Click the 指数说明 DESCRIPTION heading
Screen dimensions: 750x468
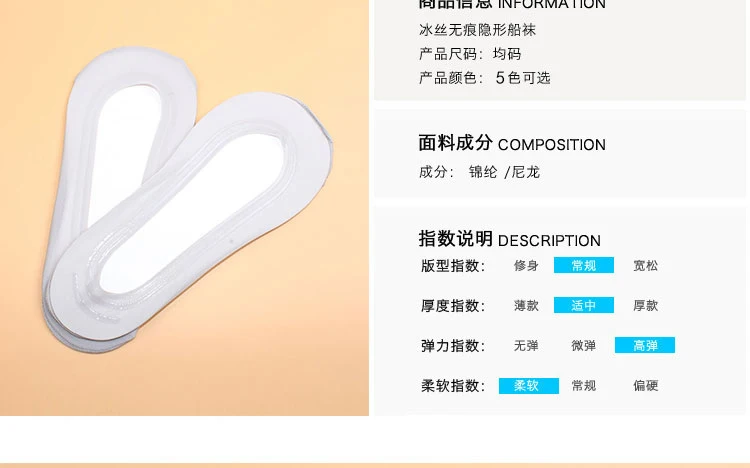pyautogui.click(x=509, y=239)
